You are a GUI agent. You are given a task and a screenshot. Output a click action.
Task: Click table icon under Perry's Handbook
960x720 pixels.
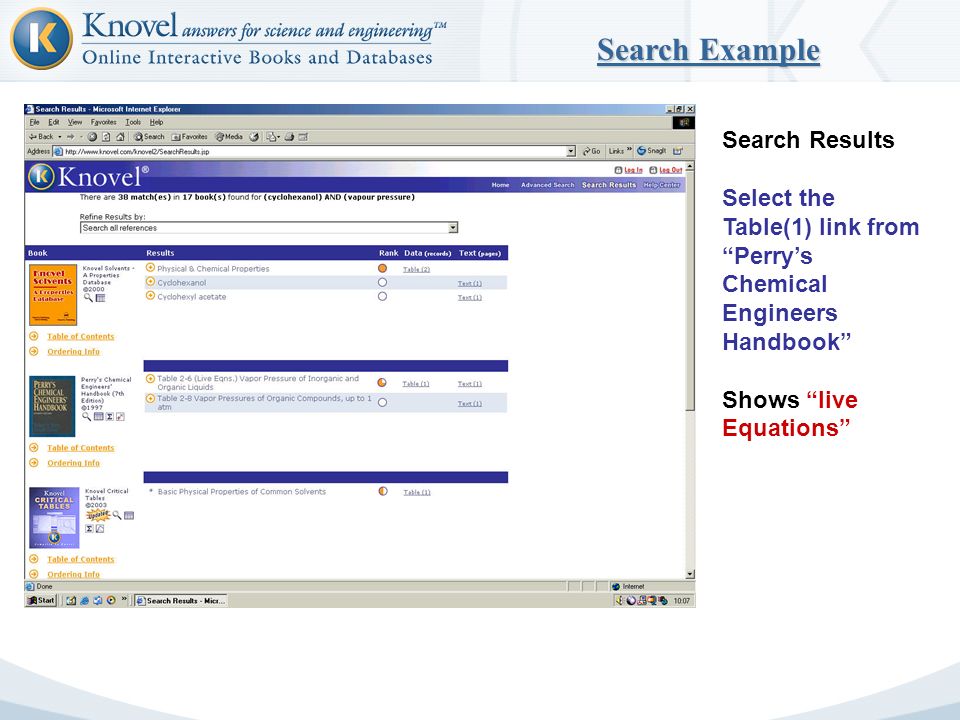(x=99, y=417)
